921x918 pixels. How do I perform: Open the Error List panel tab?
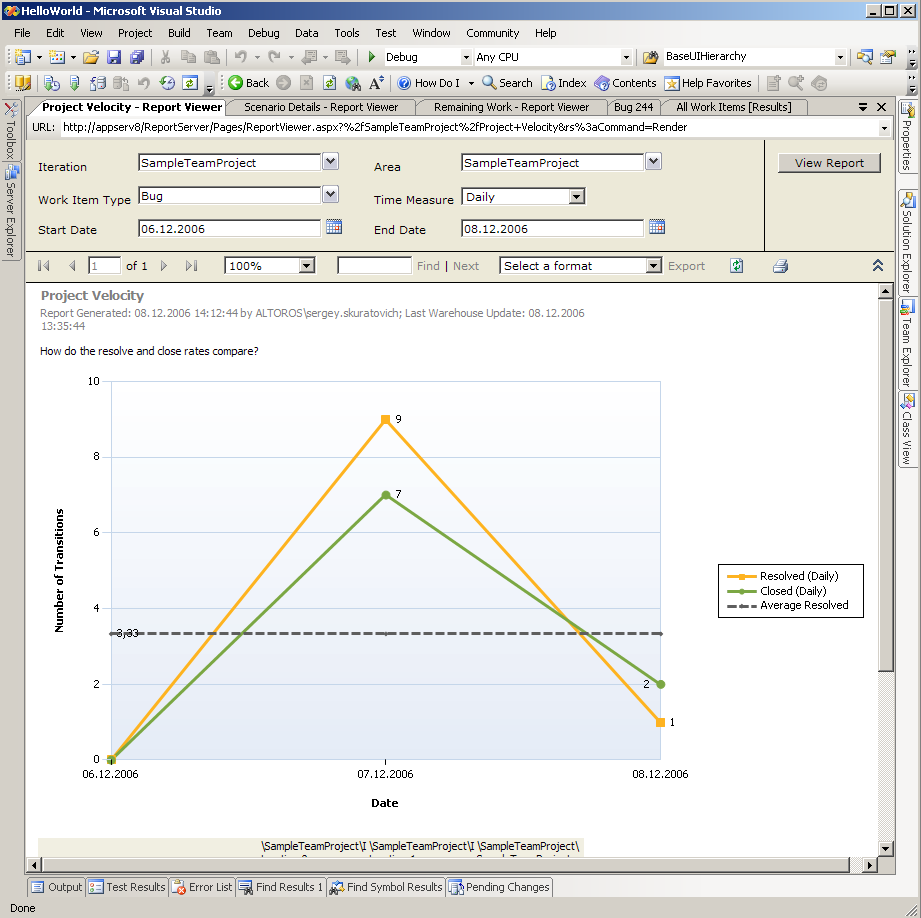tap(202, 887)
